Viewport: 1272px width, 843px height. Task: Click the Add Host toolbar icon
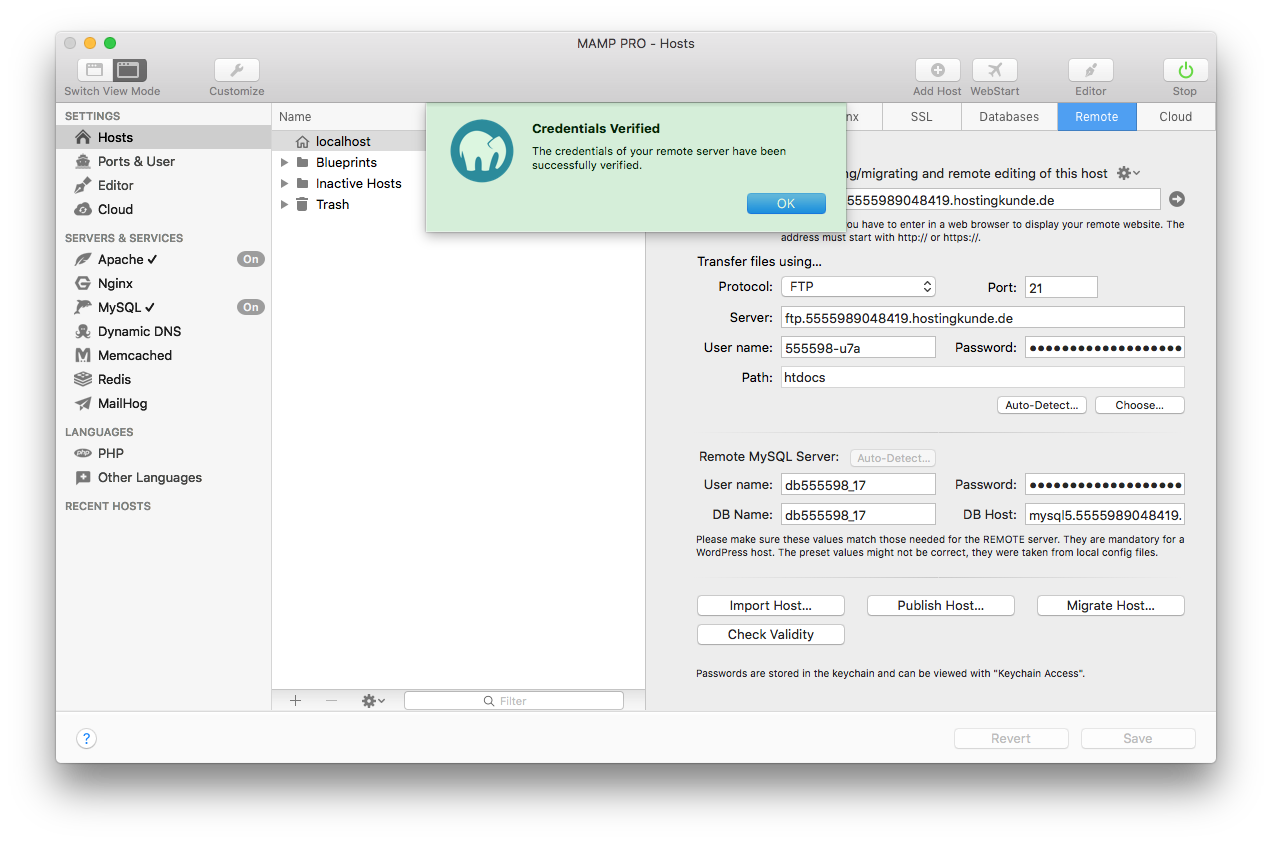click(937, 70)
